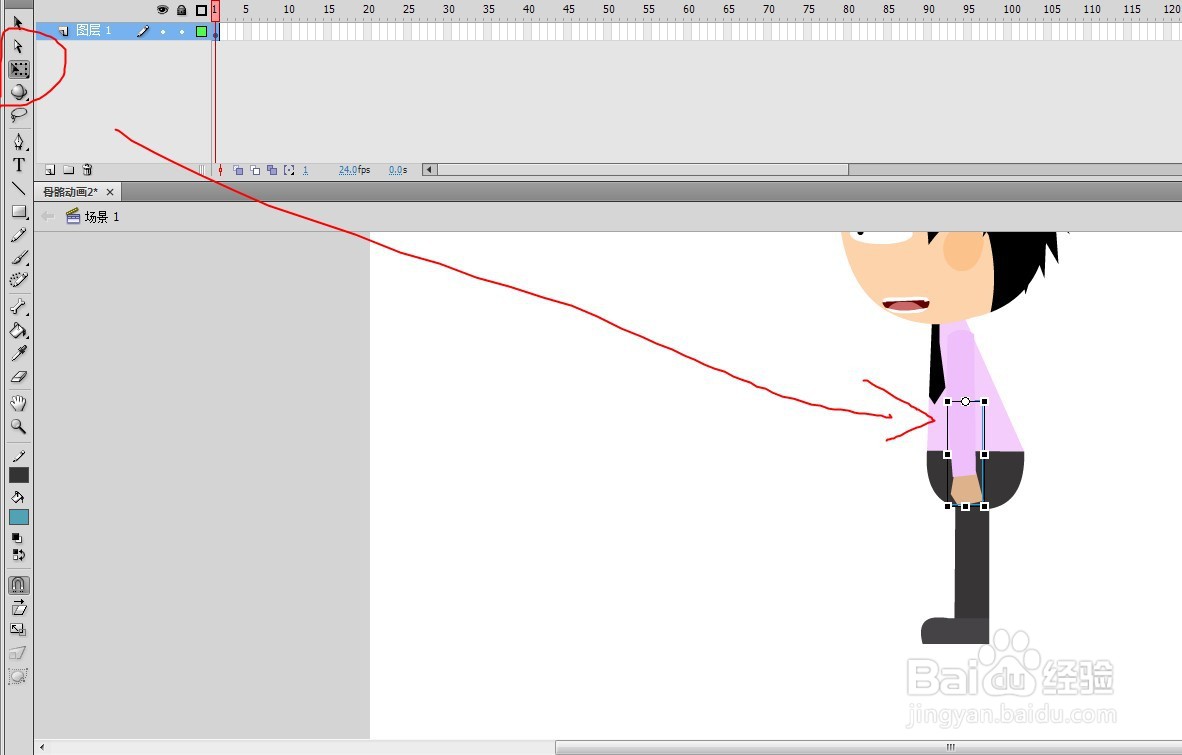1182x755 pixels.
Task: Center the playhead frame
Action: point(220,170)
